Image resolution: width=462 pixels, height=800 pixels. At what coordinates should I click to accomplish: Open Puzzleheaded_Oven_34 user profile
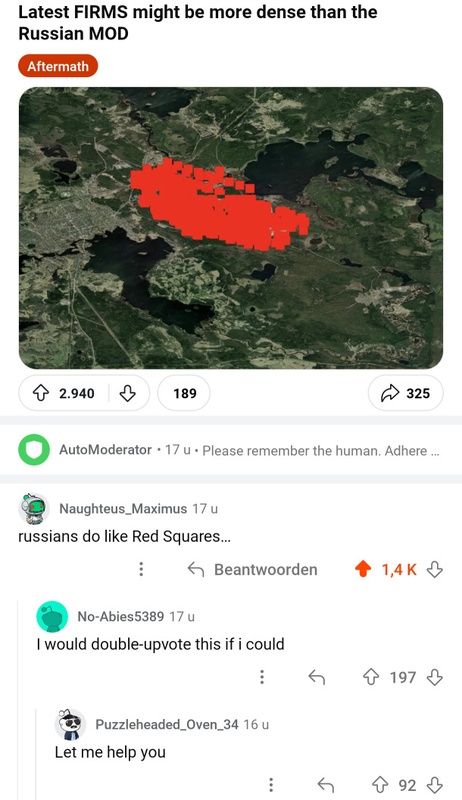tap(166, 724)
